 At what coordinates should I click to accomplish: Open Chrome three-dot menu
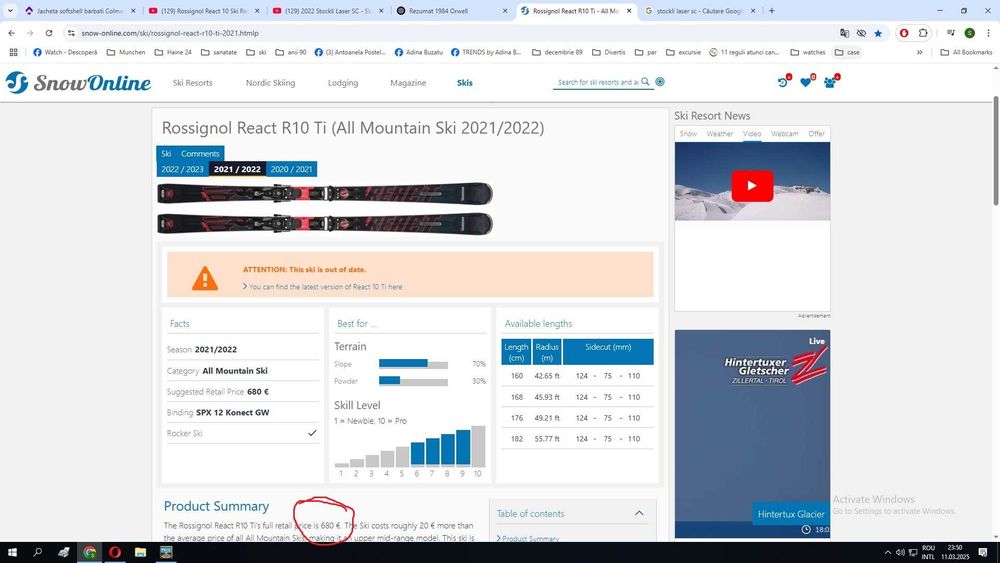point(989,33)
